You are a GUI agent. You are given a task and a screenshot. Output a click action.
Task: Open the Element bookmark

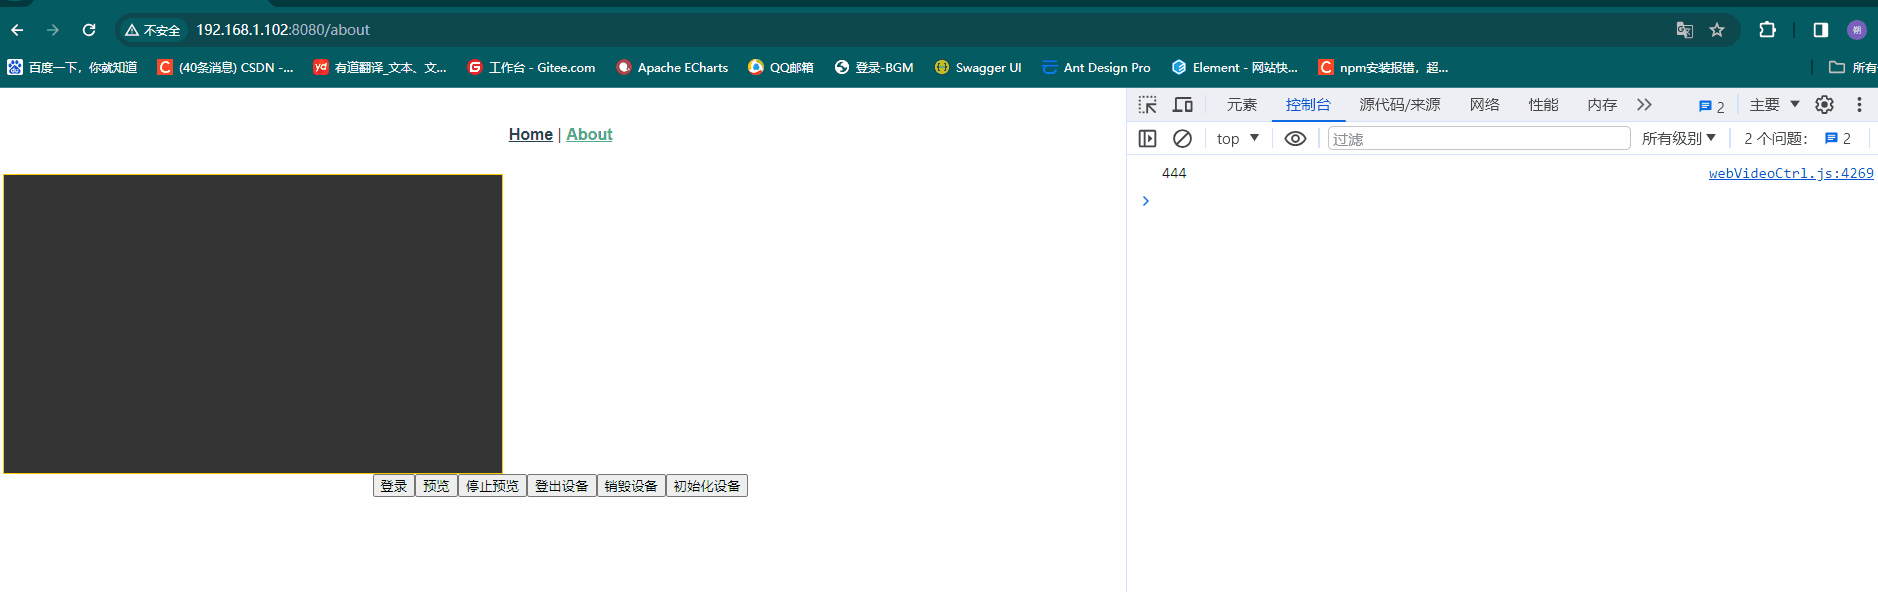click(1235, 67)
